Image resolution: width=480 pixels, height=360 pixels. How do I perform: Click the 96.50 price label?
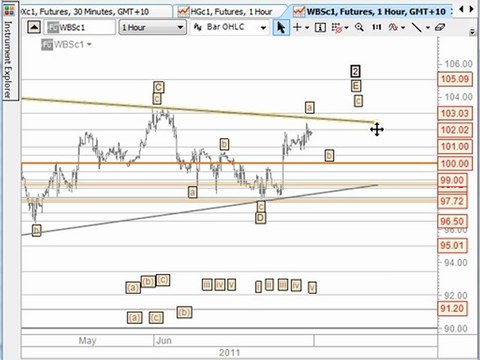pos(452,221)
